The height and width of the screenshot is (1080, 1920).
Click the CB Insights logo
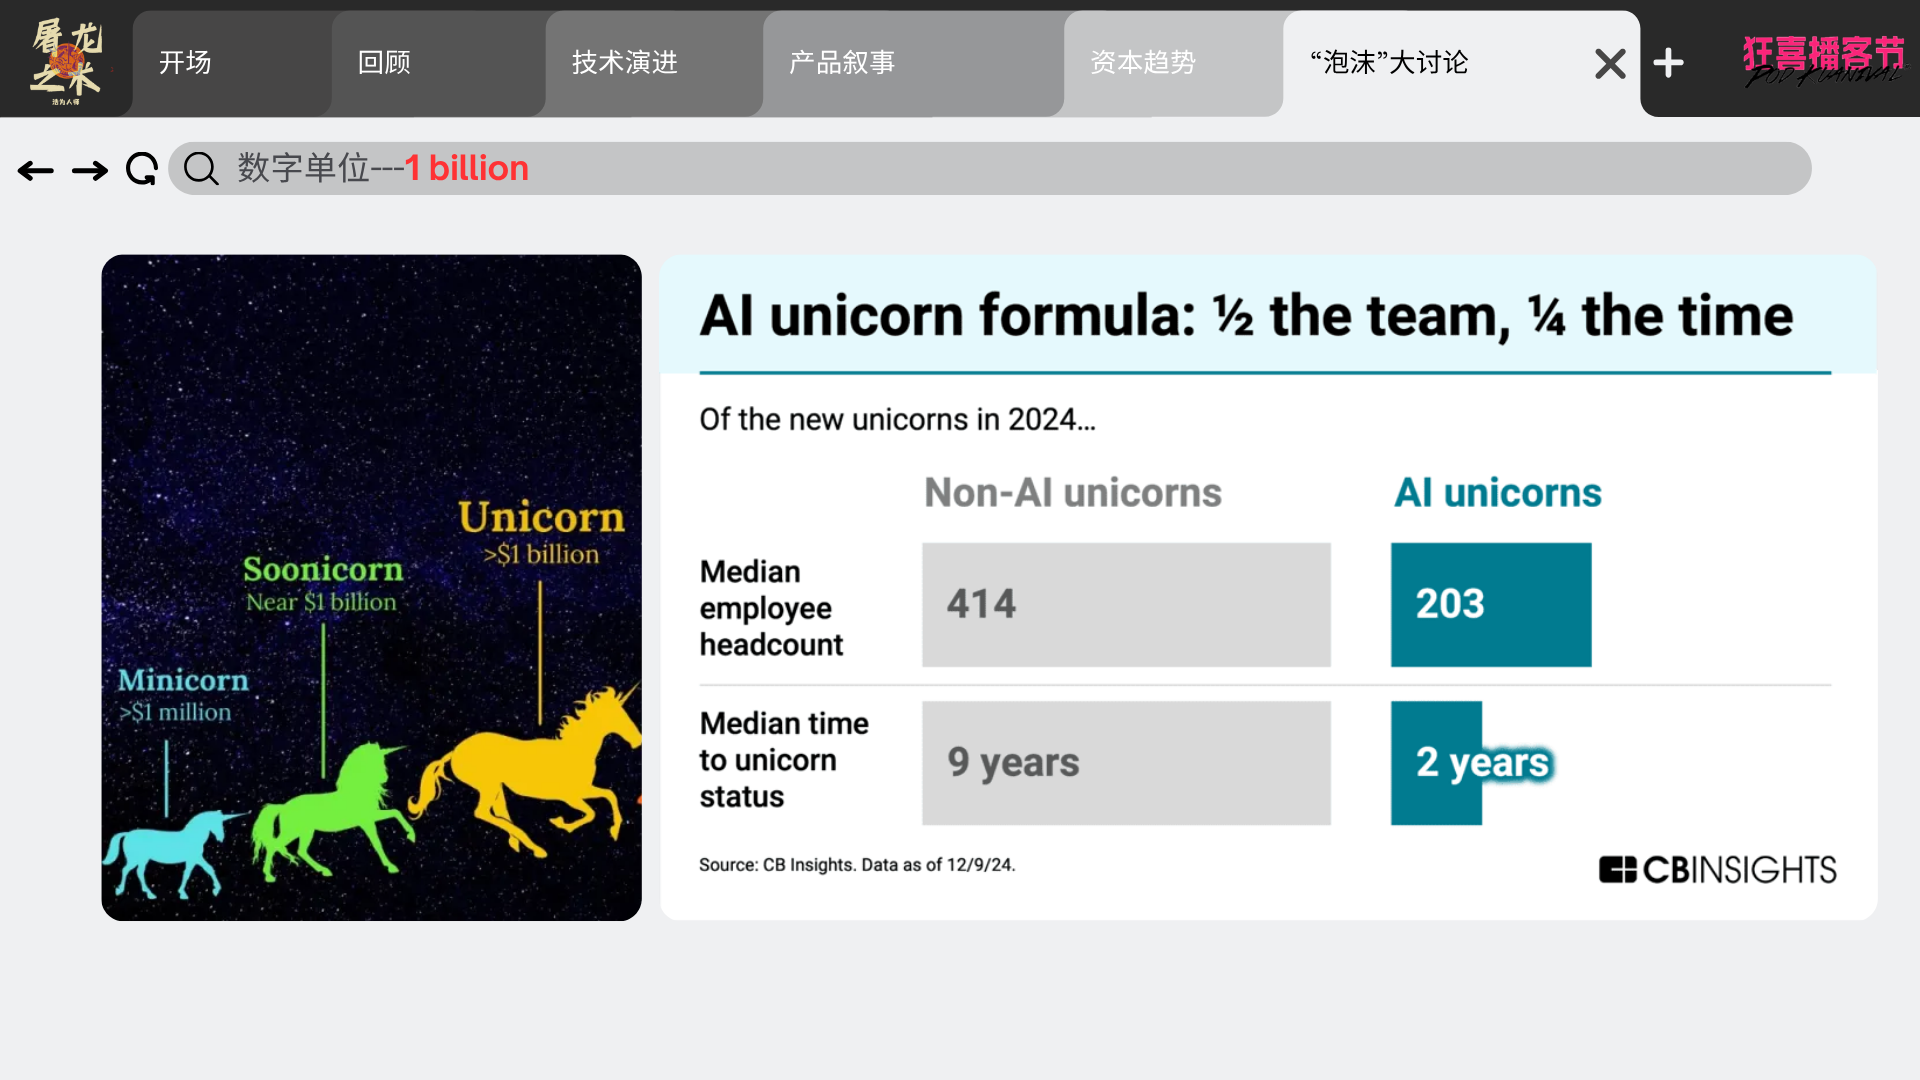click(1717, 869)
